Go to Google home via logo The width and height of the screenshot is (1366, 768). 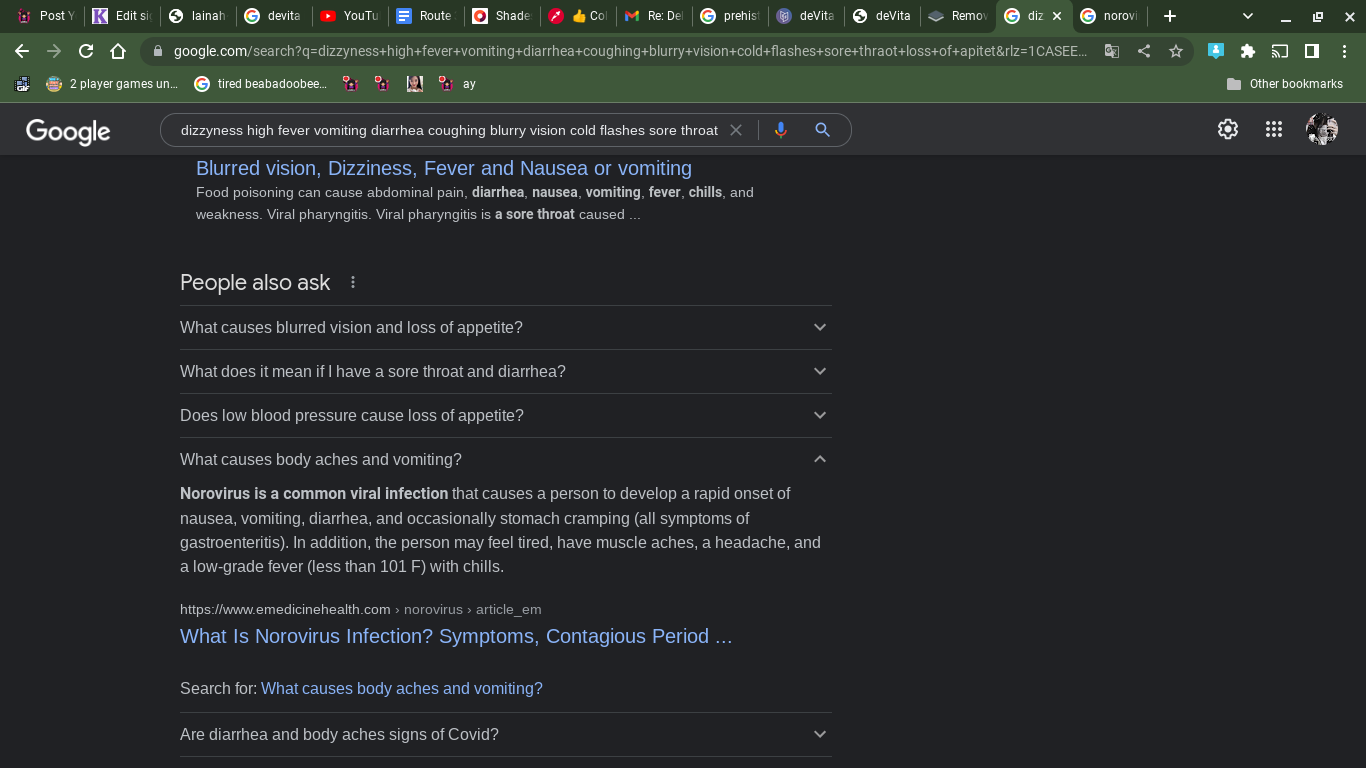tap(68, 131)
